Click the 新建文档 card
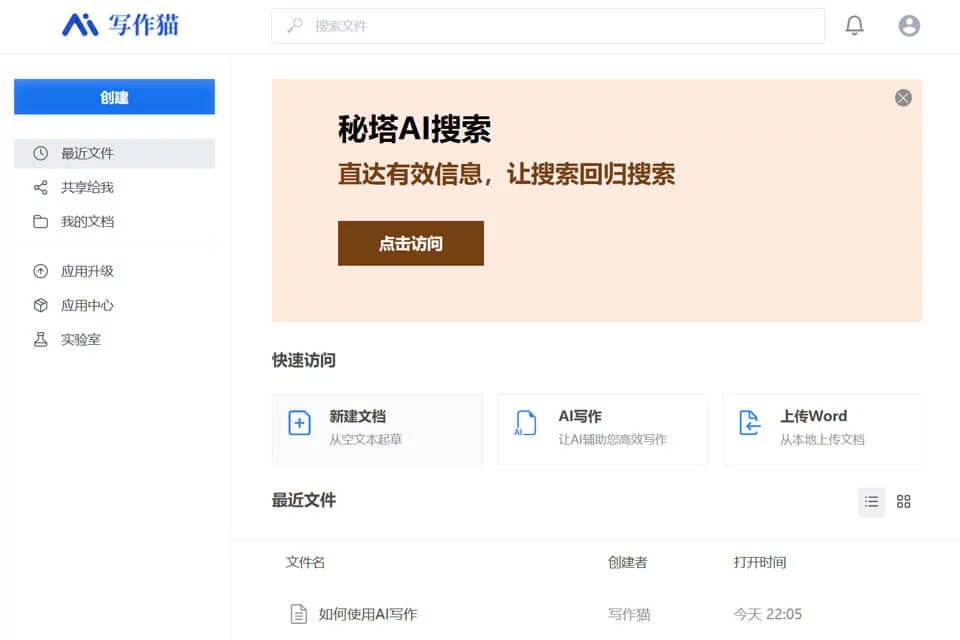This screenshot has height=640, width=960. [378, 429]
